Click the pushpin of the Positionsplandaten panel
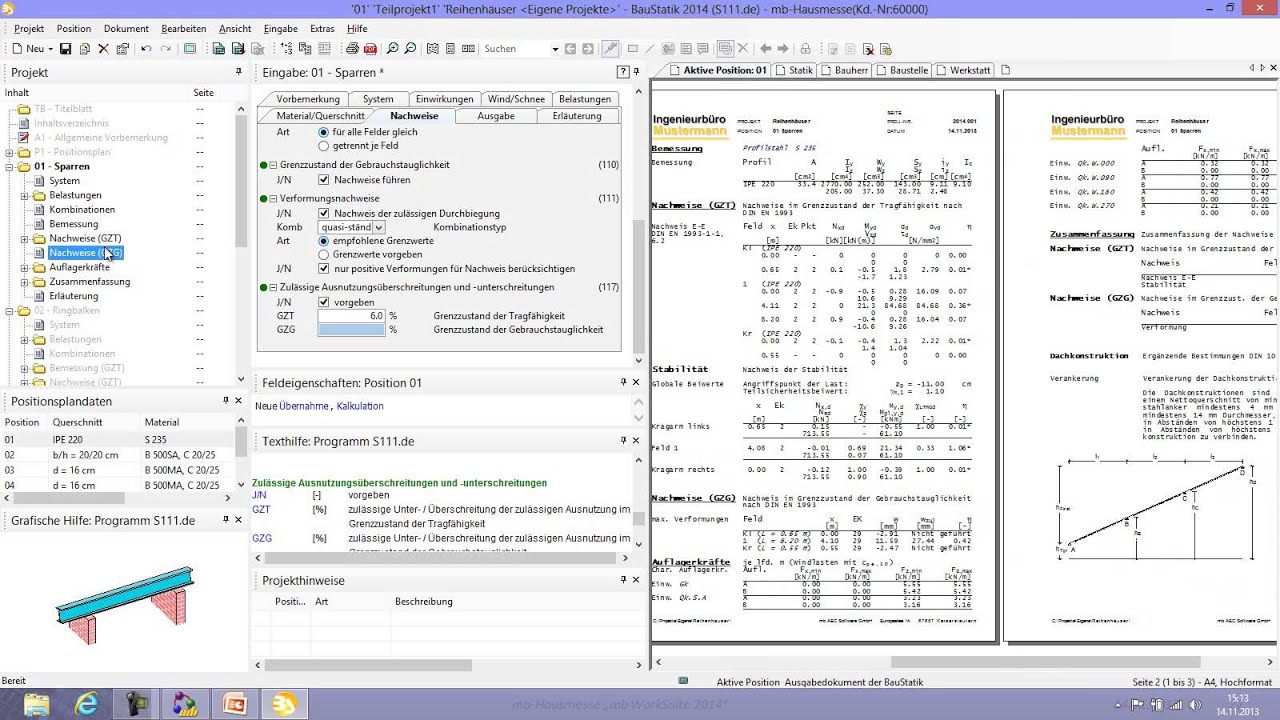Viewport: 1280px width, 720px height. click(x=227, y=401)
